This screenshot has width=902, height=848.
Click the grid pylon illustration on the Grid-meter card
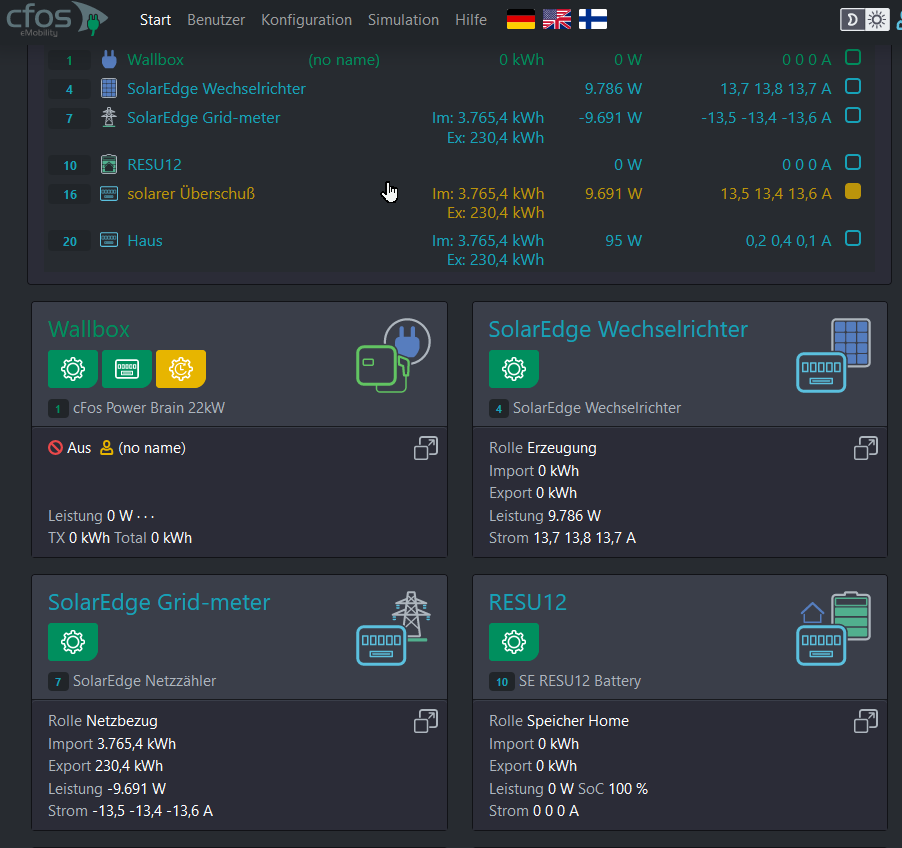click(x=393, y=628)
